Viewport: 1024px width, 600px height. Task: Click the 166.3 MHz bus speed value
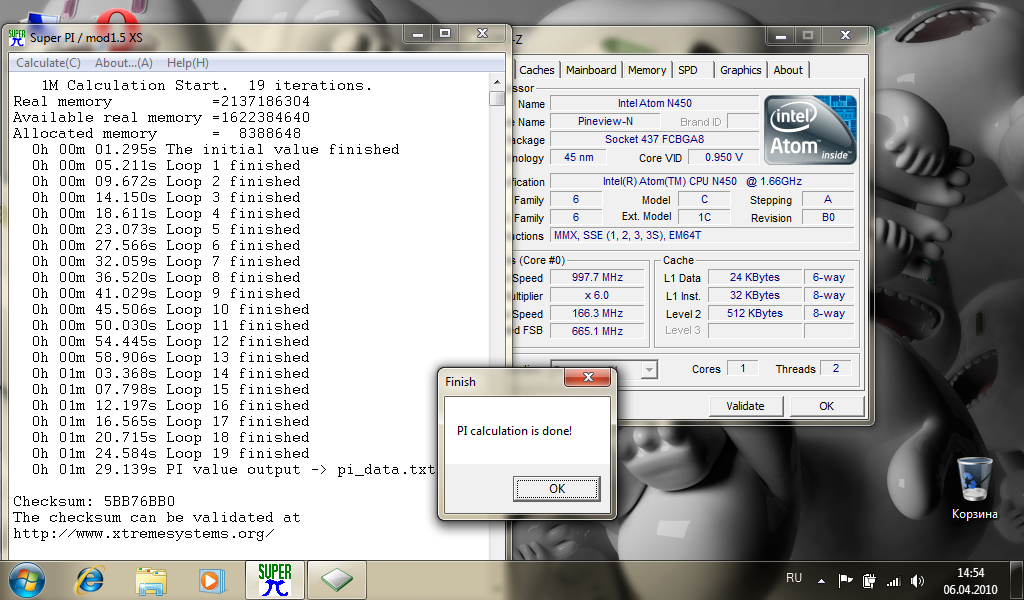598,313
